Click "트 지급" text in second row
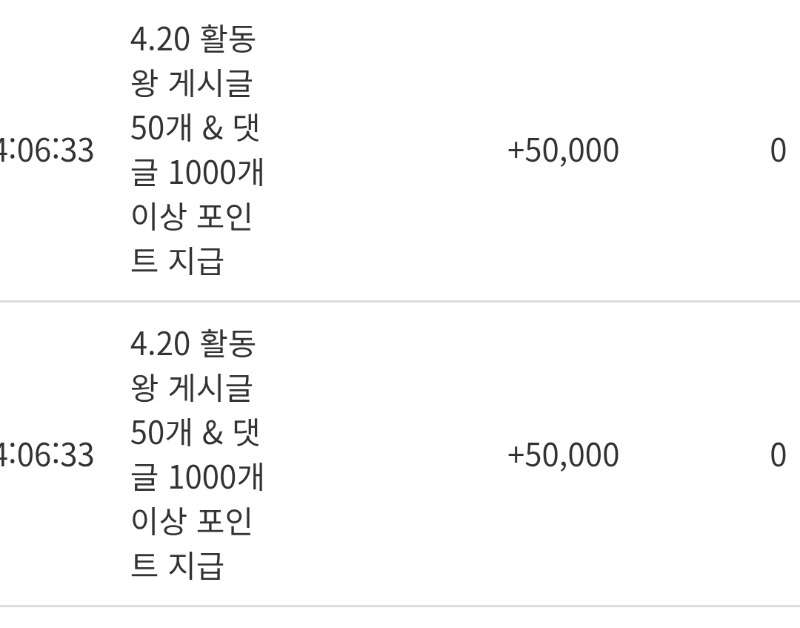The height and width of the screenshot is (628, 800). click(177, 565)
